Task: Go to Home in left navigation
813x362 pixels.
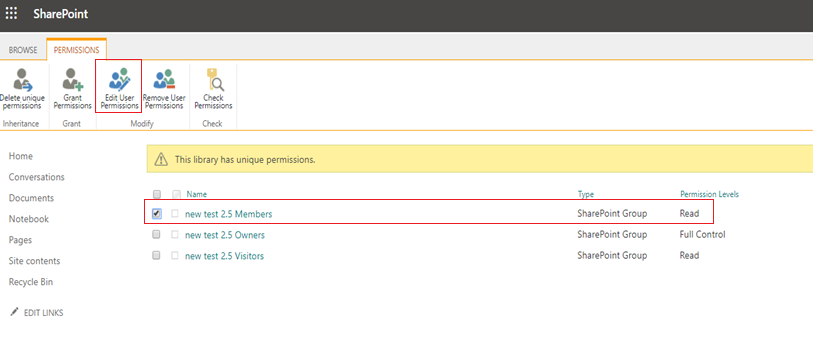Action: [x=21, y=156]
